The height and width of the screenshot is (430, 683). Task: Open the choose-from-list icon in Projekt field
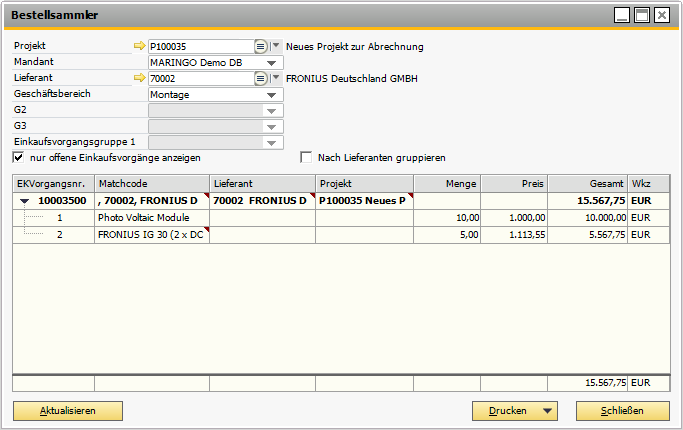pyautogui.click(x=261, y=46)
